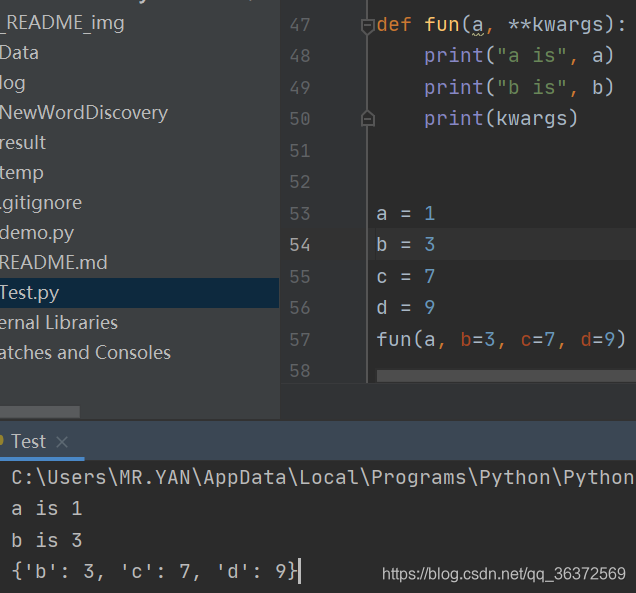Open the blog.csdn.net watermark link

[504, 574]
